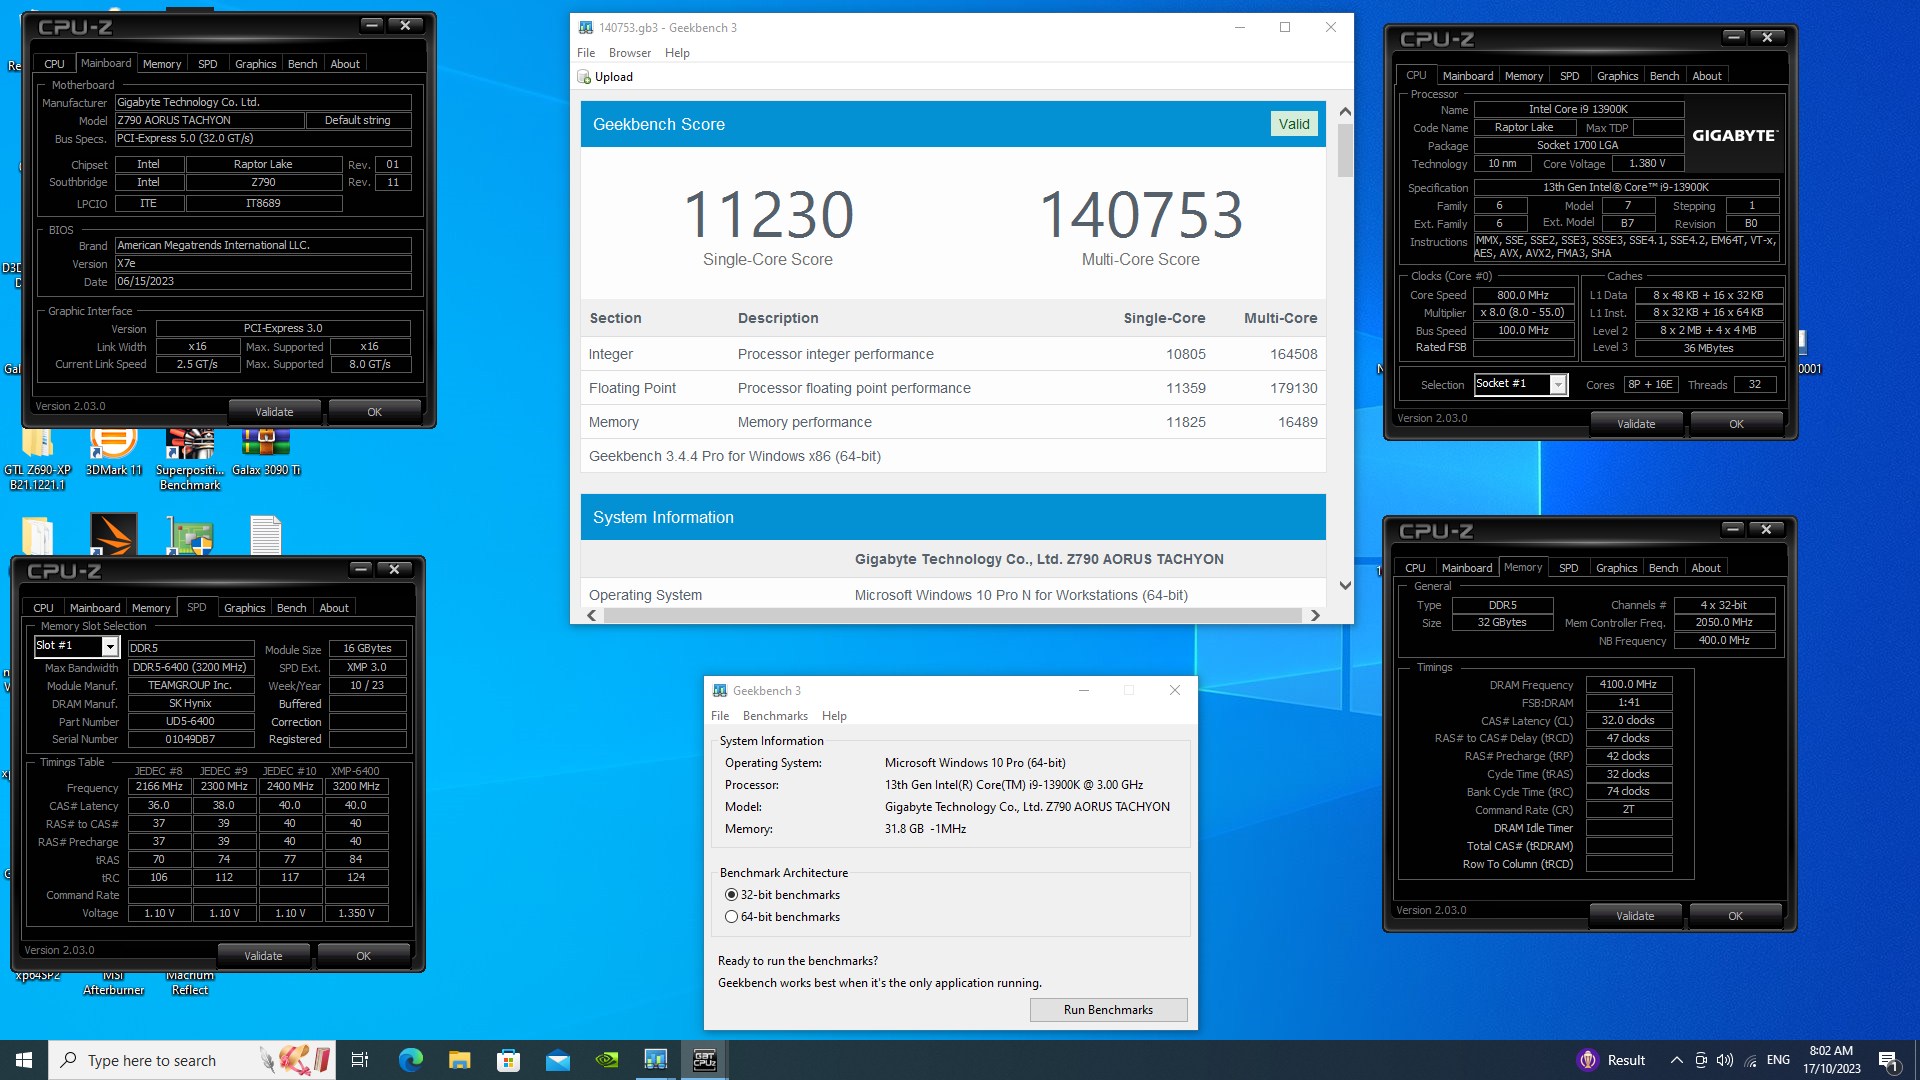Open the Graphics tab in the processor CPU-Z window
Viewport: 1920px width, 1080px height.
1617,76
